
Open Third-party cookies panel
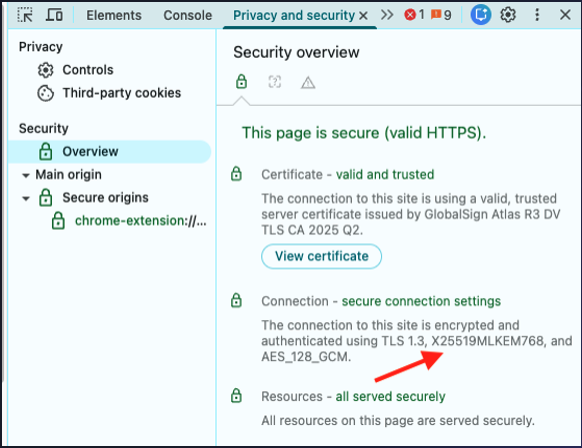pyautogui.click(x=122, y=93)
